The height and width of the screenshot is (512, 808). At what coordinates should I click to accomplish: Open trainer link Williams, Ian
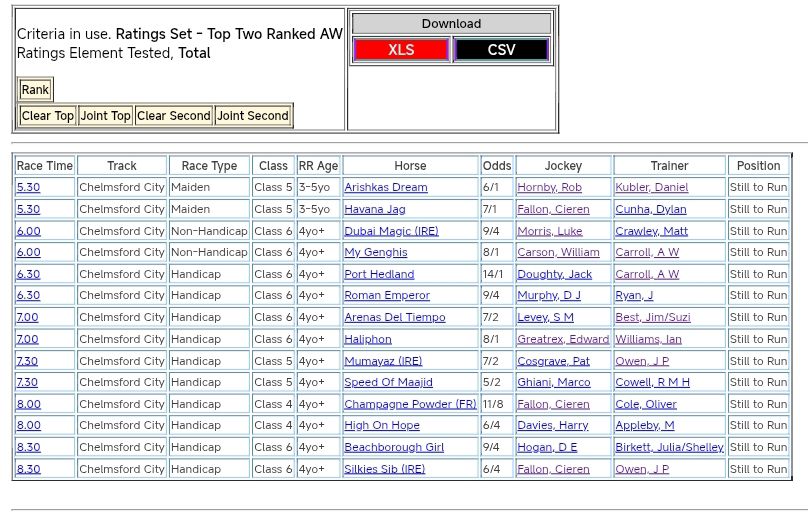click(648, 340)
